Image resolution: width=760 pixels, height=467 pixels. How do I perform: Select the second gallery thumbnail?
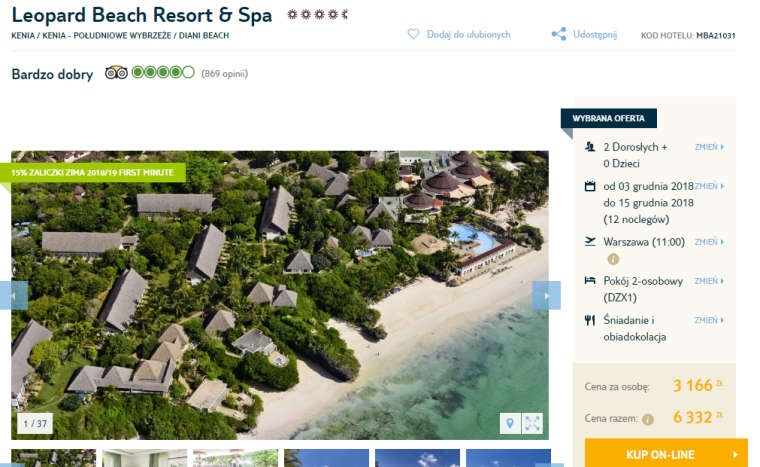click(144, 458)
